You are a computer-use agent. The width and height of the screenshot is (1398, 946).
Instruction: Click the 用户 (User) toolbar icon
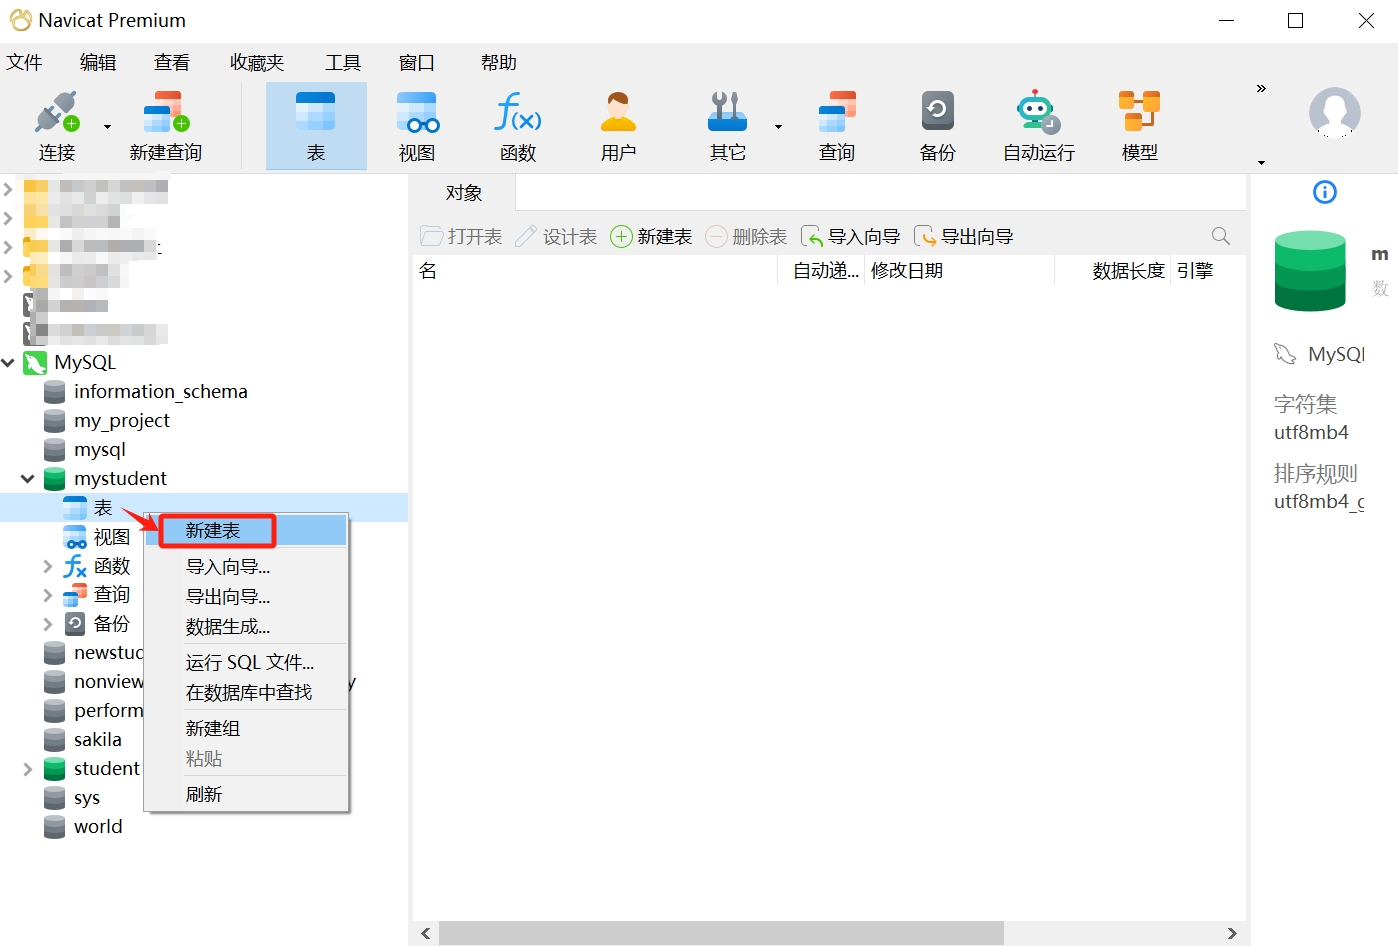618,125
